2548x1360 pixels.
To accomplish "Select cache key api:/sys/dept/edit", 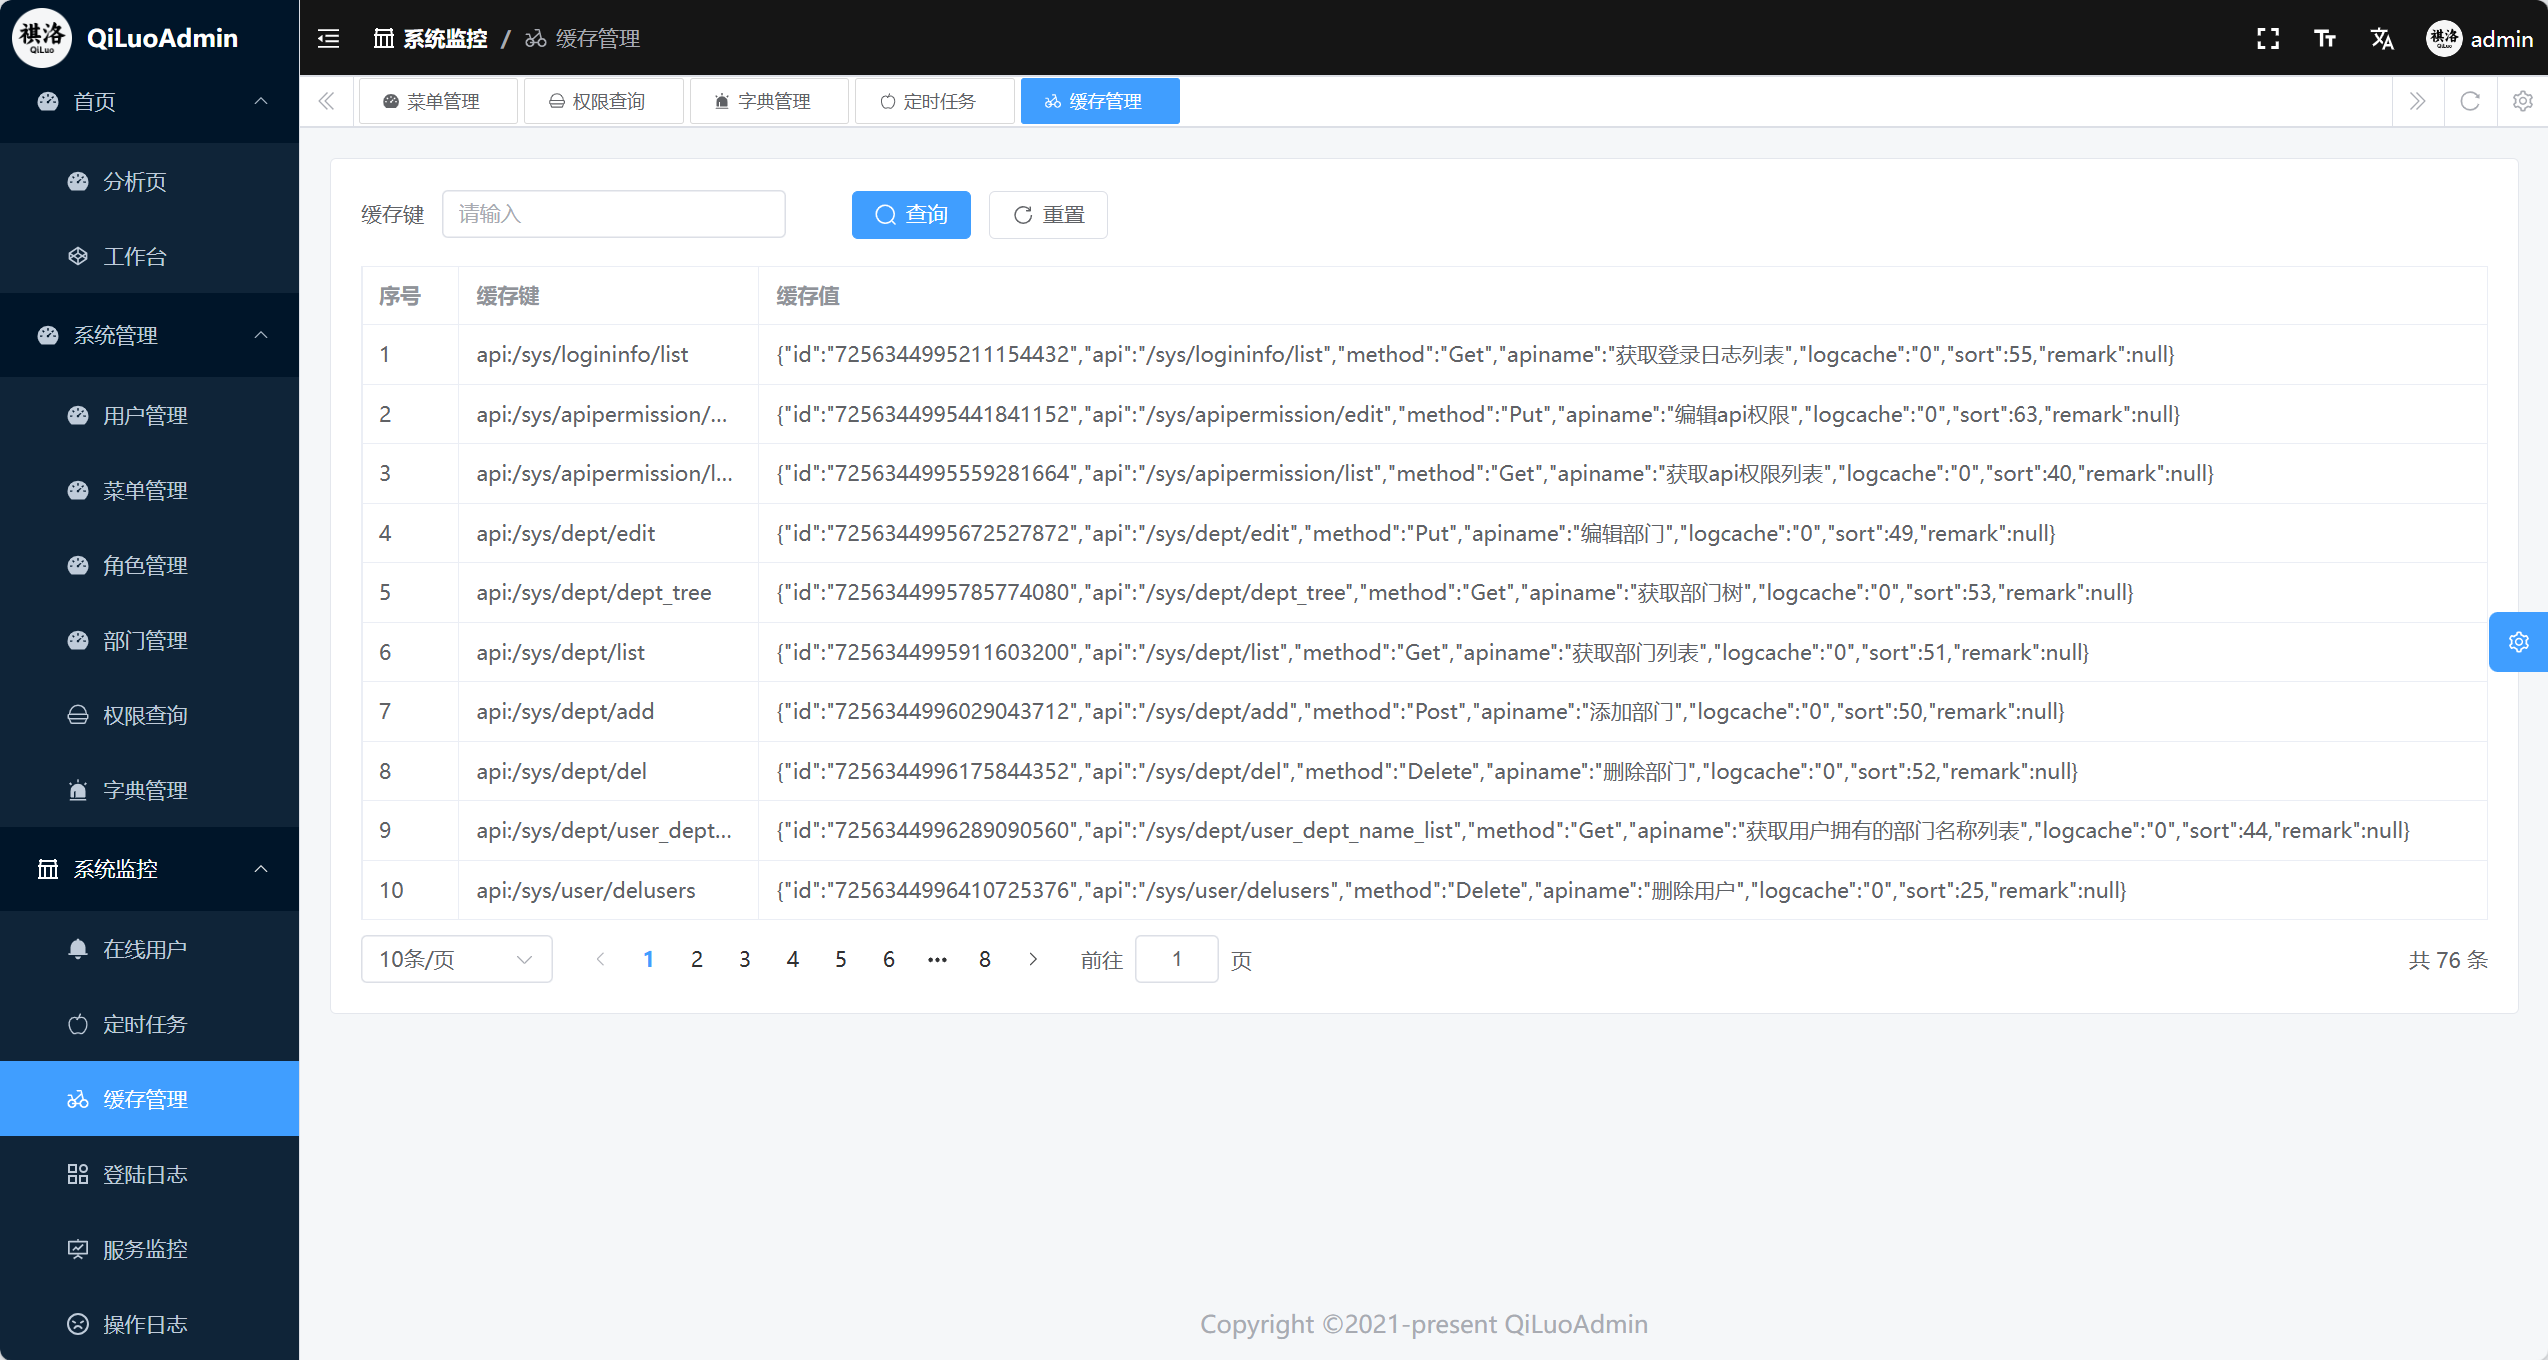I will (x=566, y=533).
